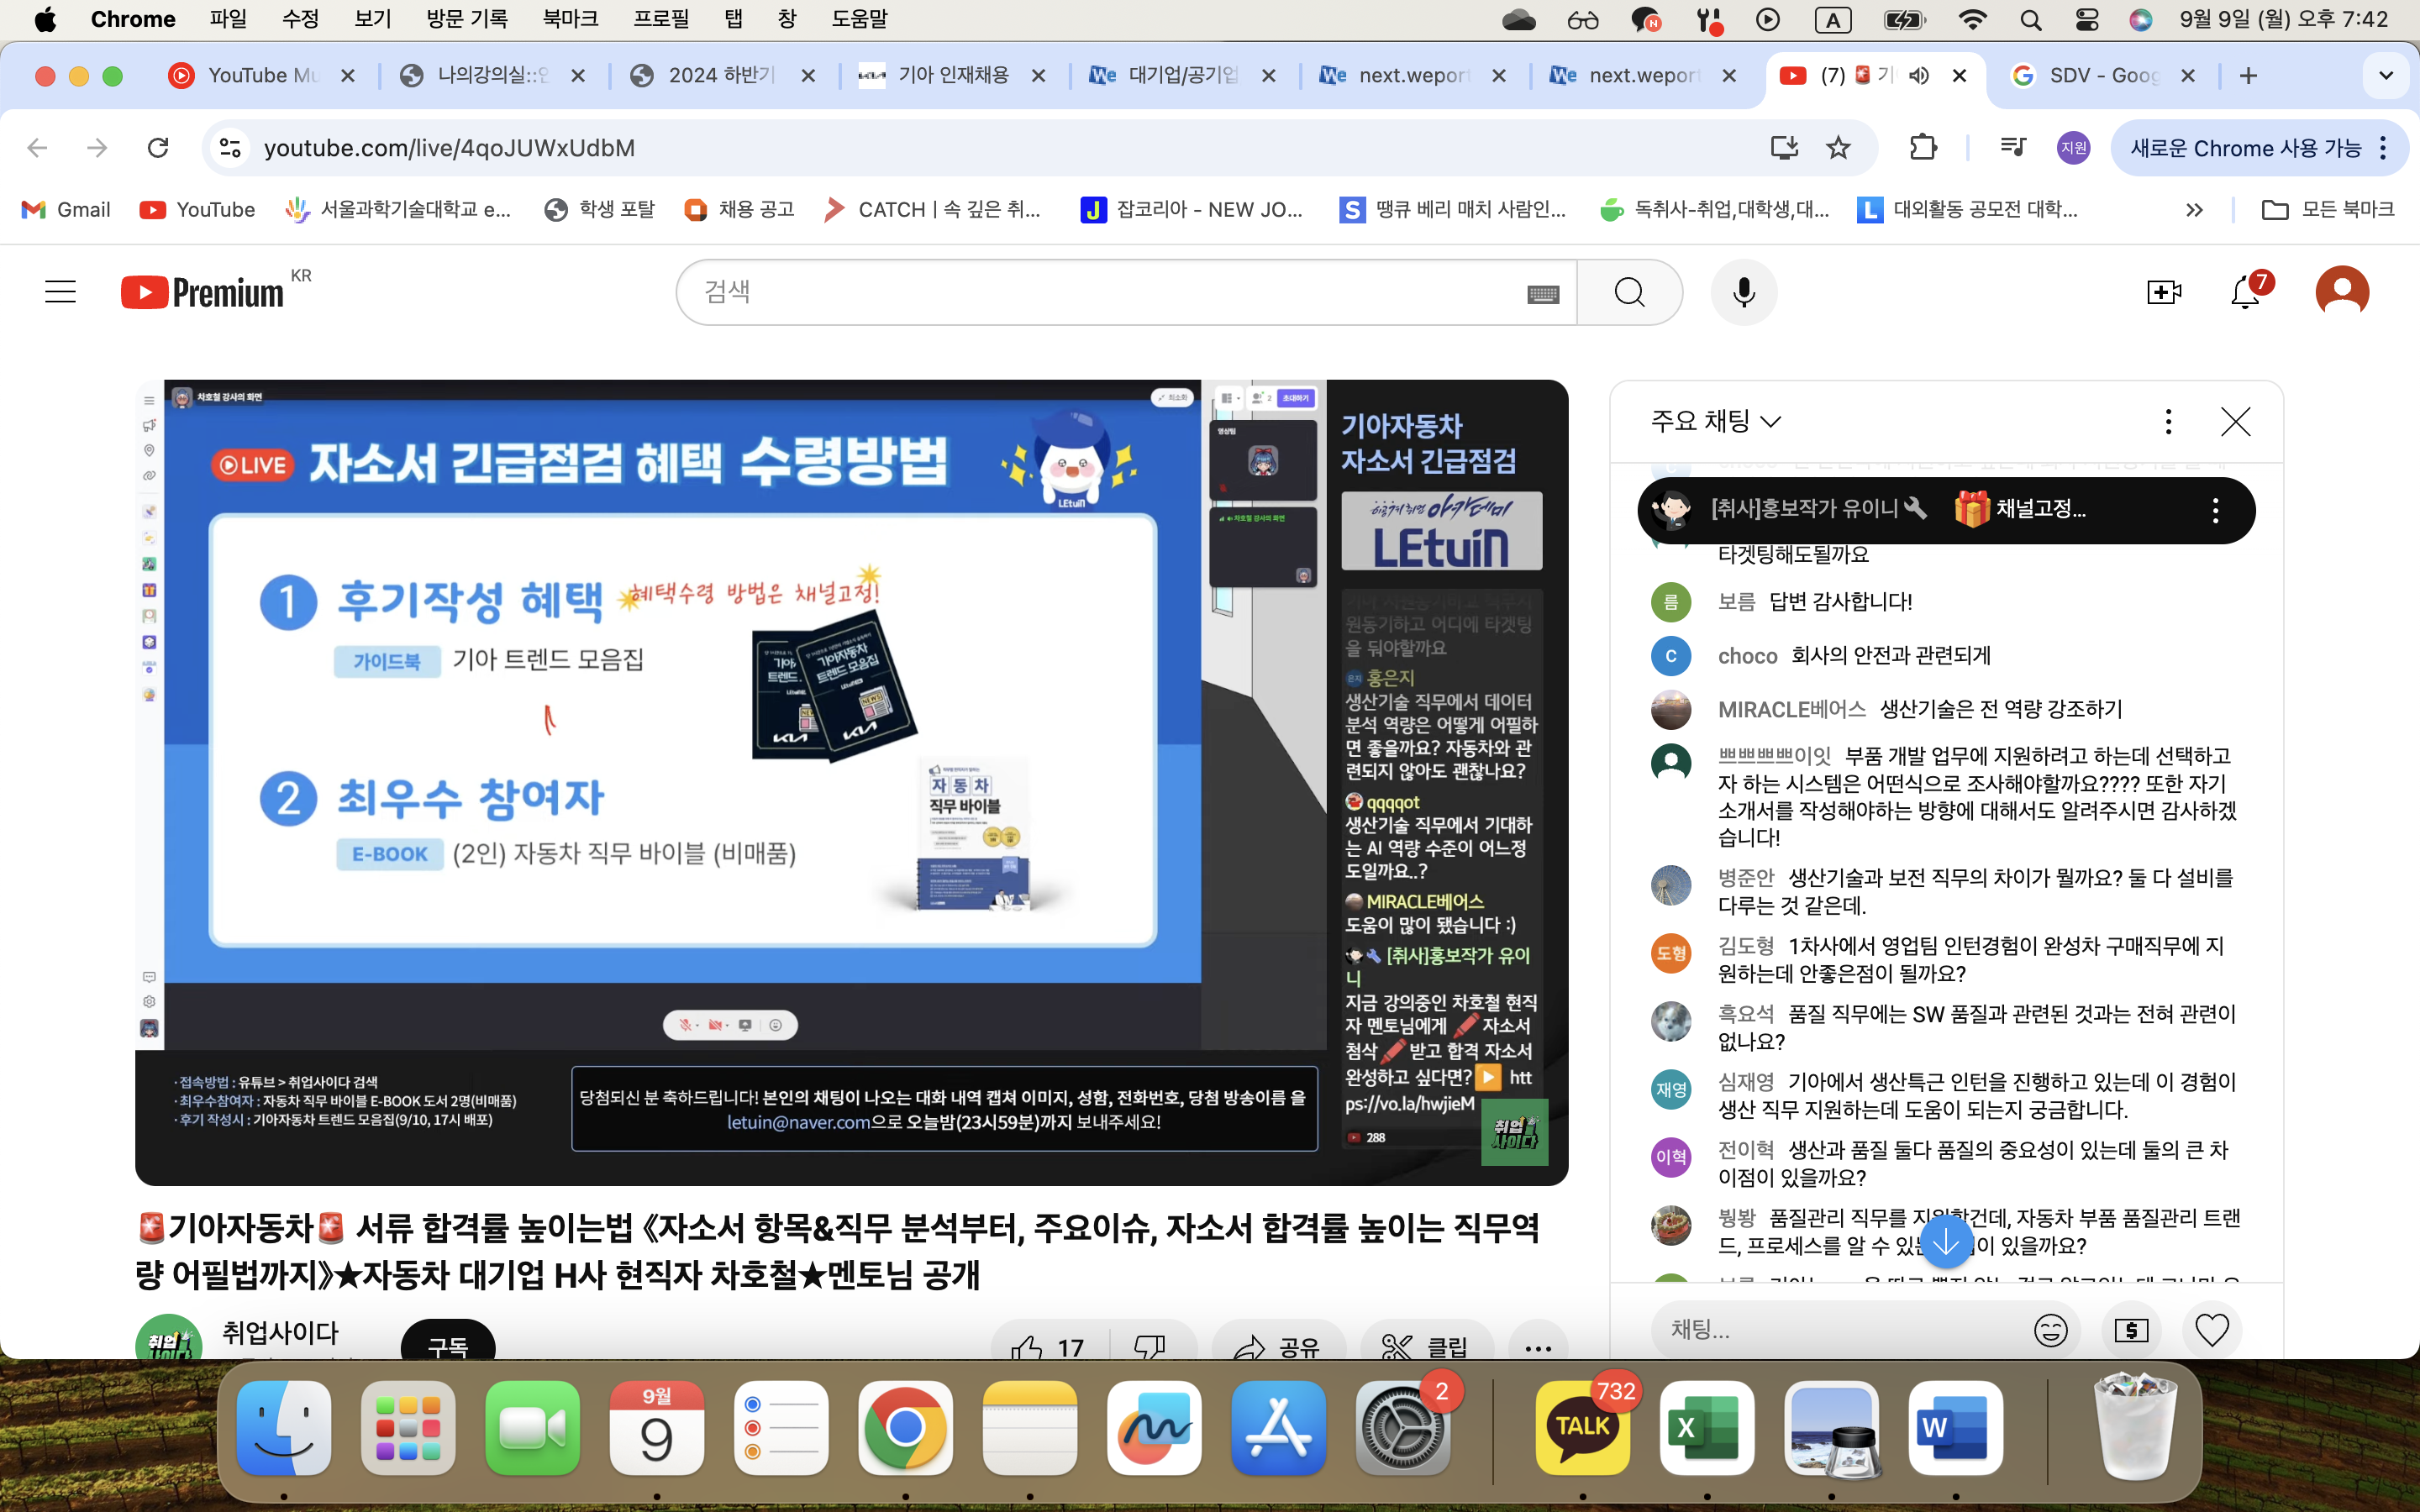Screen dimensions: 2420x1512
Task: Open live chat more options menu
Action: click(2168, 422)
